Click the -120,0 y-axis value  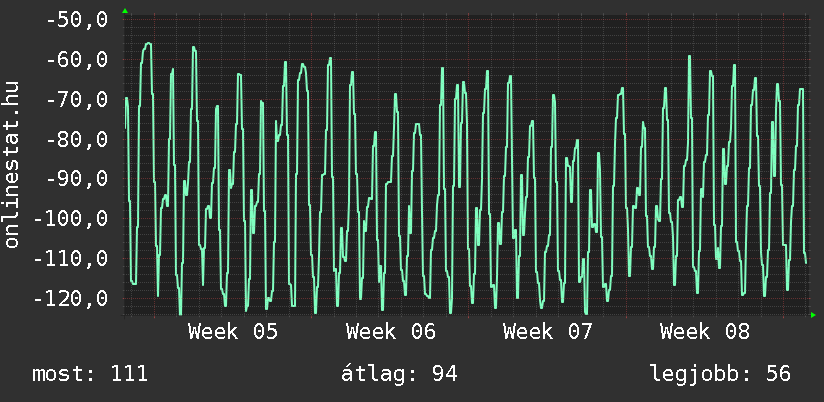(x=69, y=299)
